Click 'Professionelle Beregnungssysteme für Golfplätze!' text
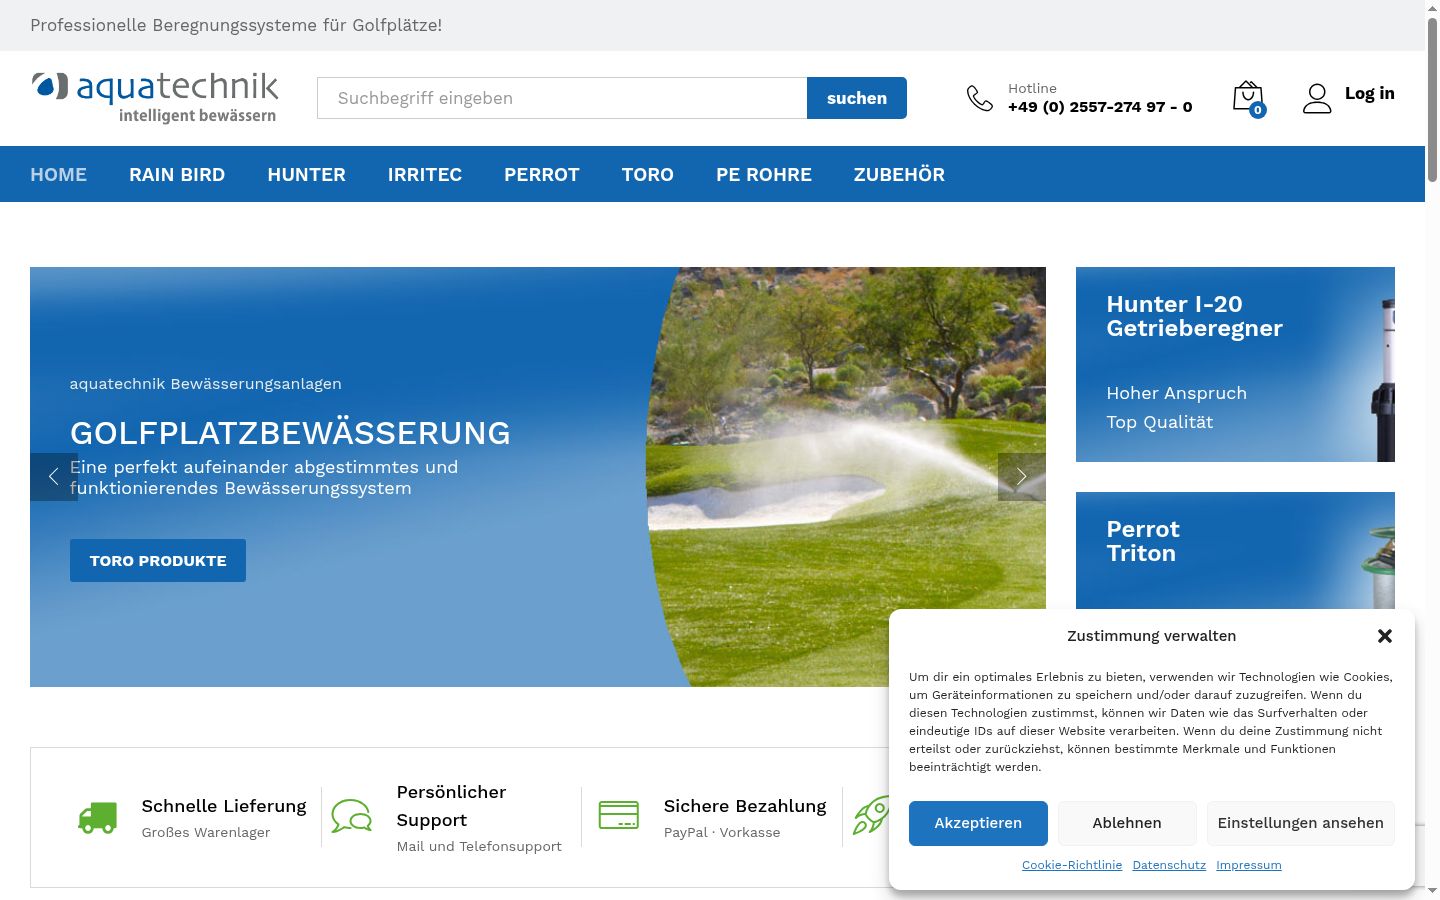 tap(236, 25)
